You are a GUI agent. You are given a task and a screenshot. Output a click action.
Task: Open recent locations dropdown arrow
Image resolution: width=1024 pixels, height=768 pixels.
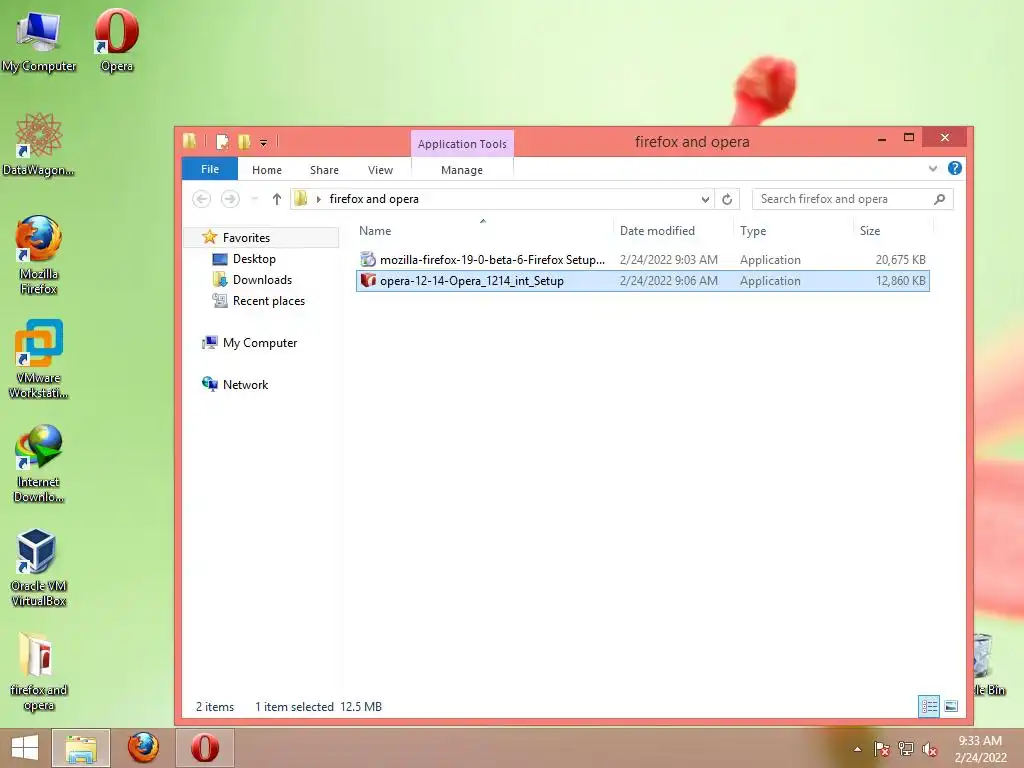(x=255, y=199)
